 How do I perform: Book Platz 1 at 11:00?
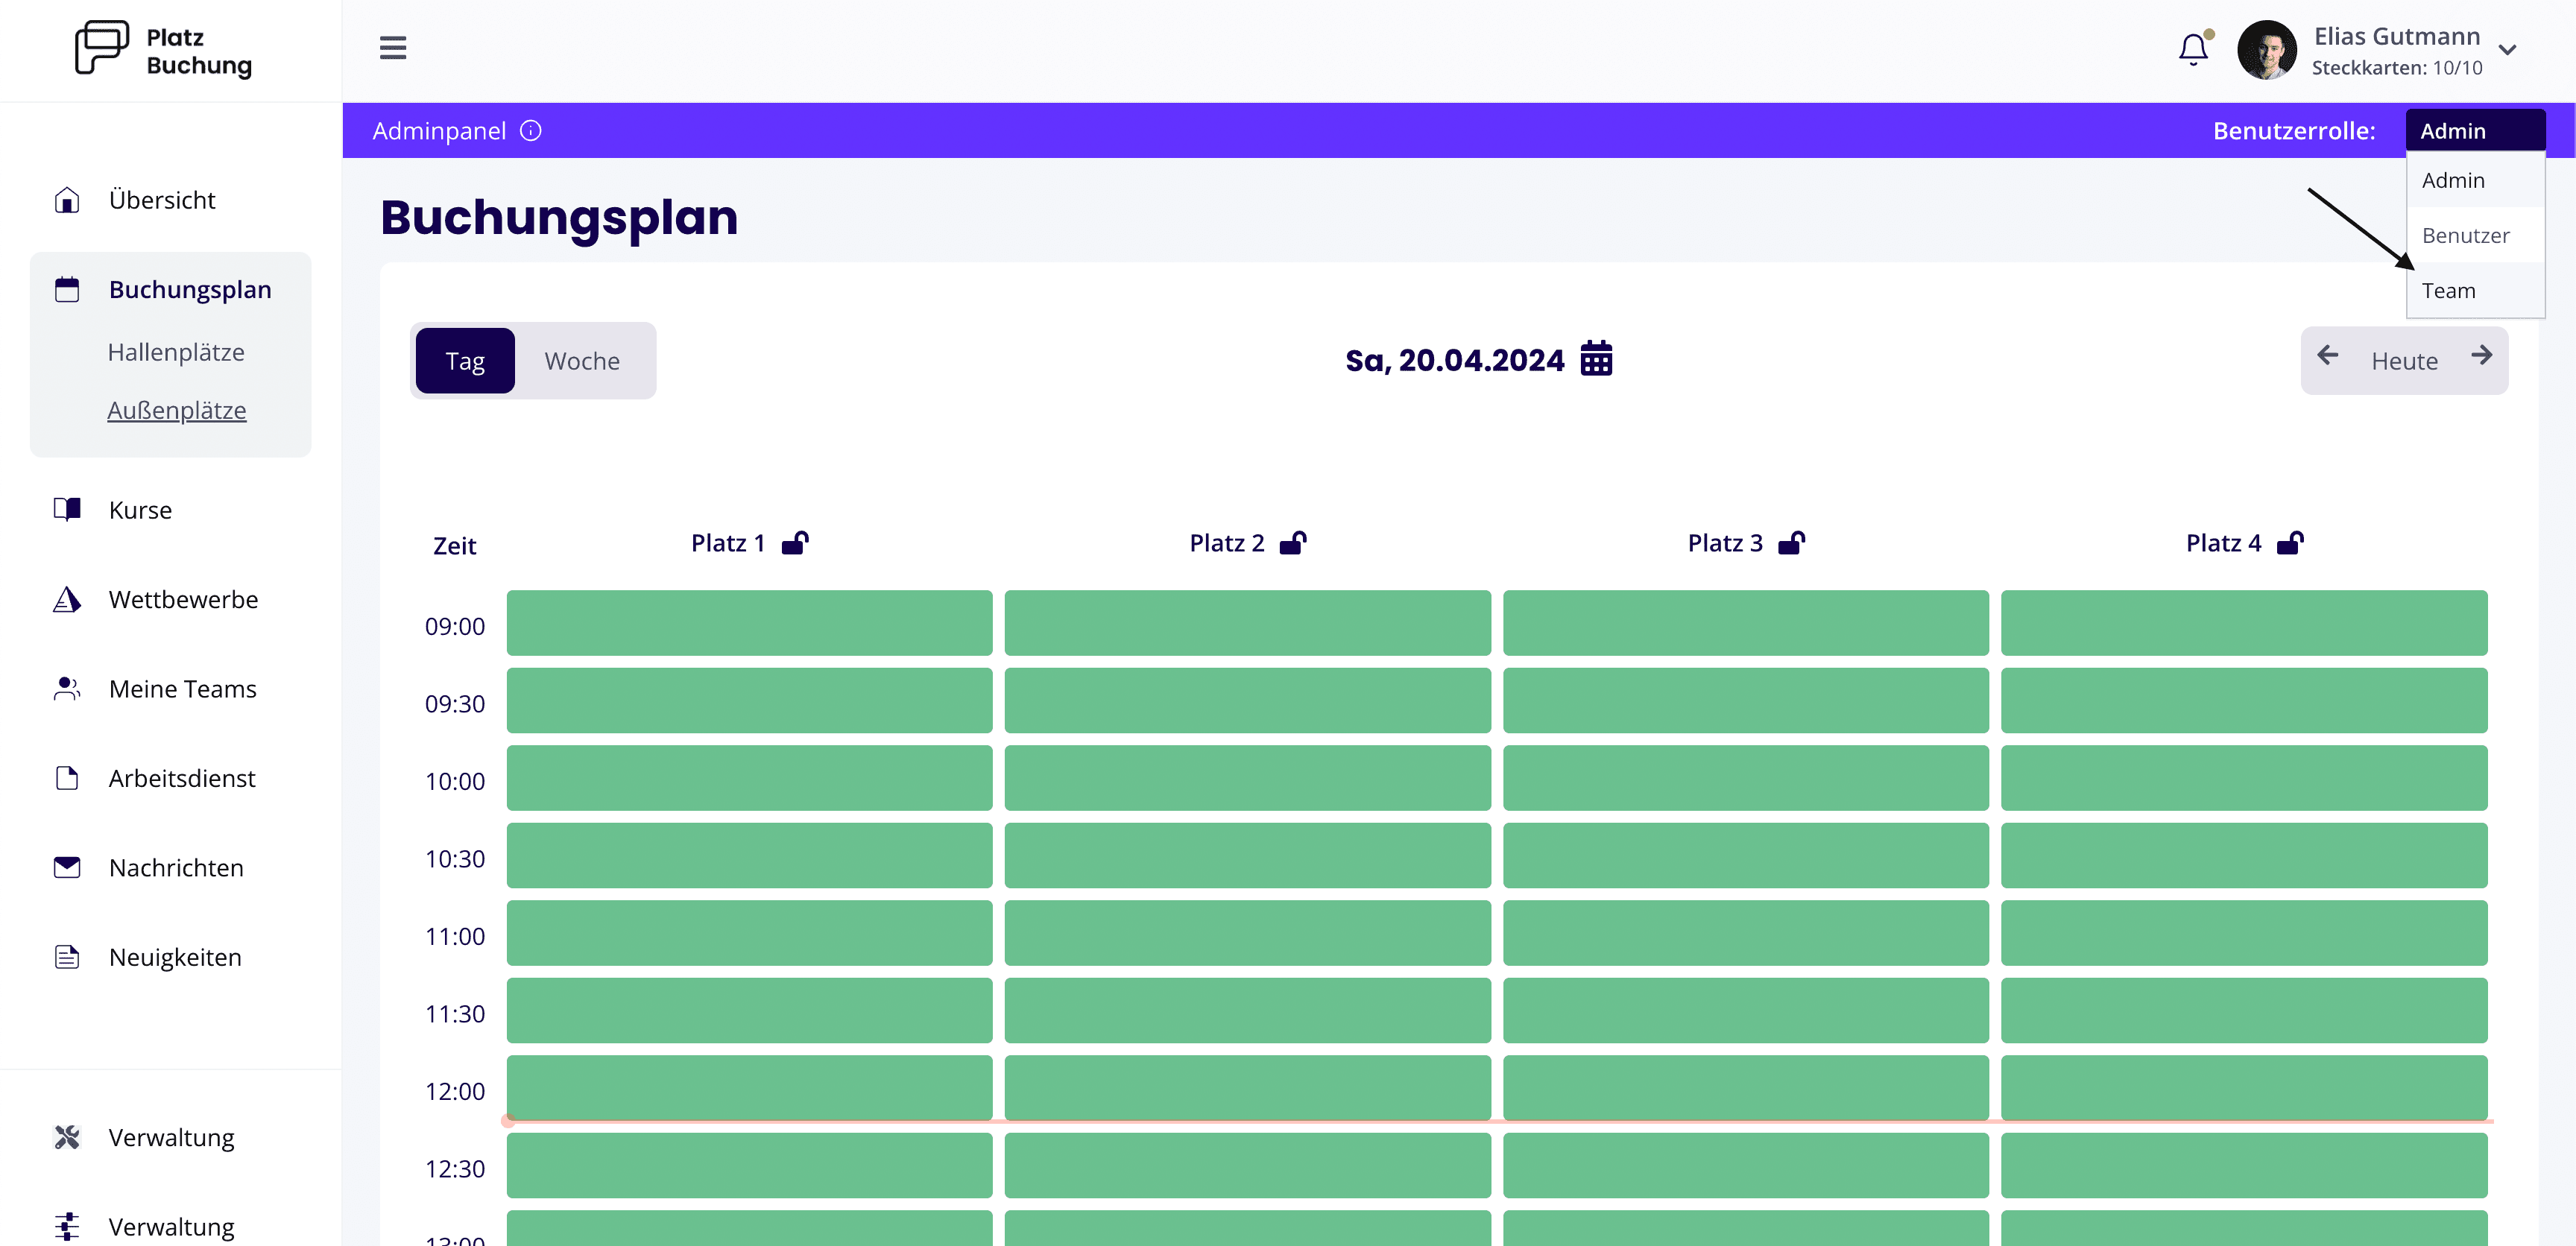(x=749, y=933)
